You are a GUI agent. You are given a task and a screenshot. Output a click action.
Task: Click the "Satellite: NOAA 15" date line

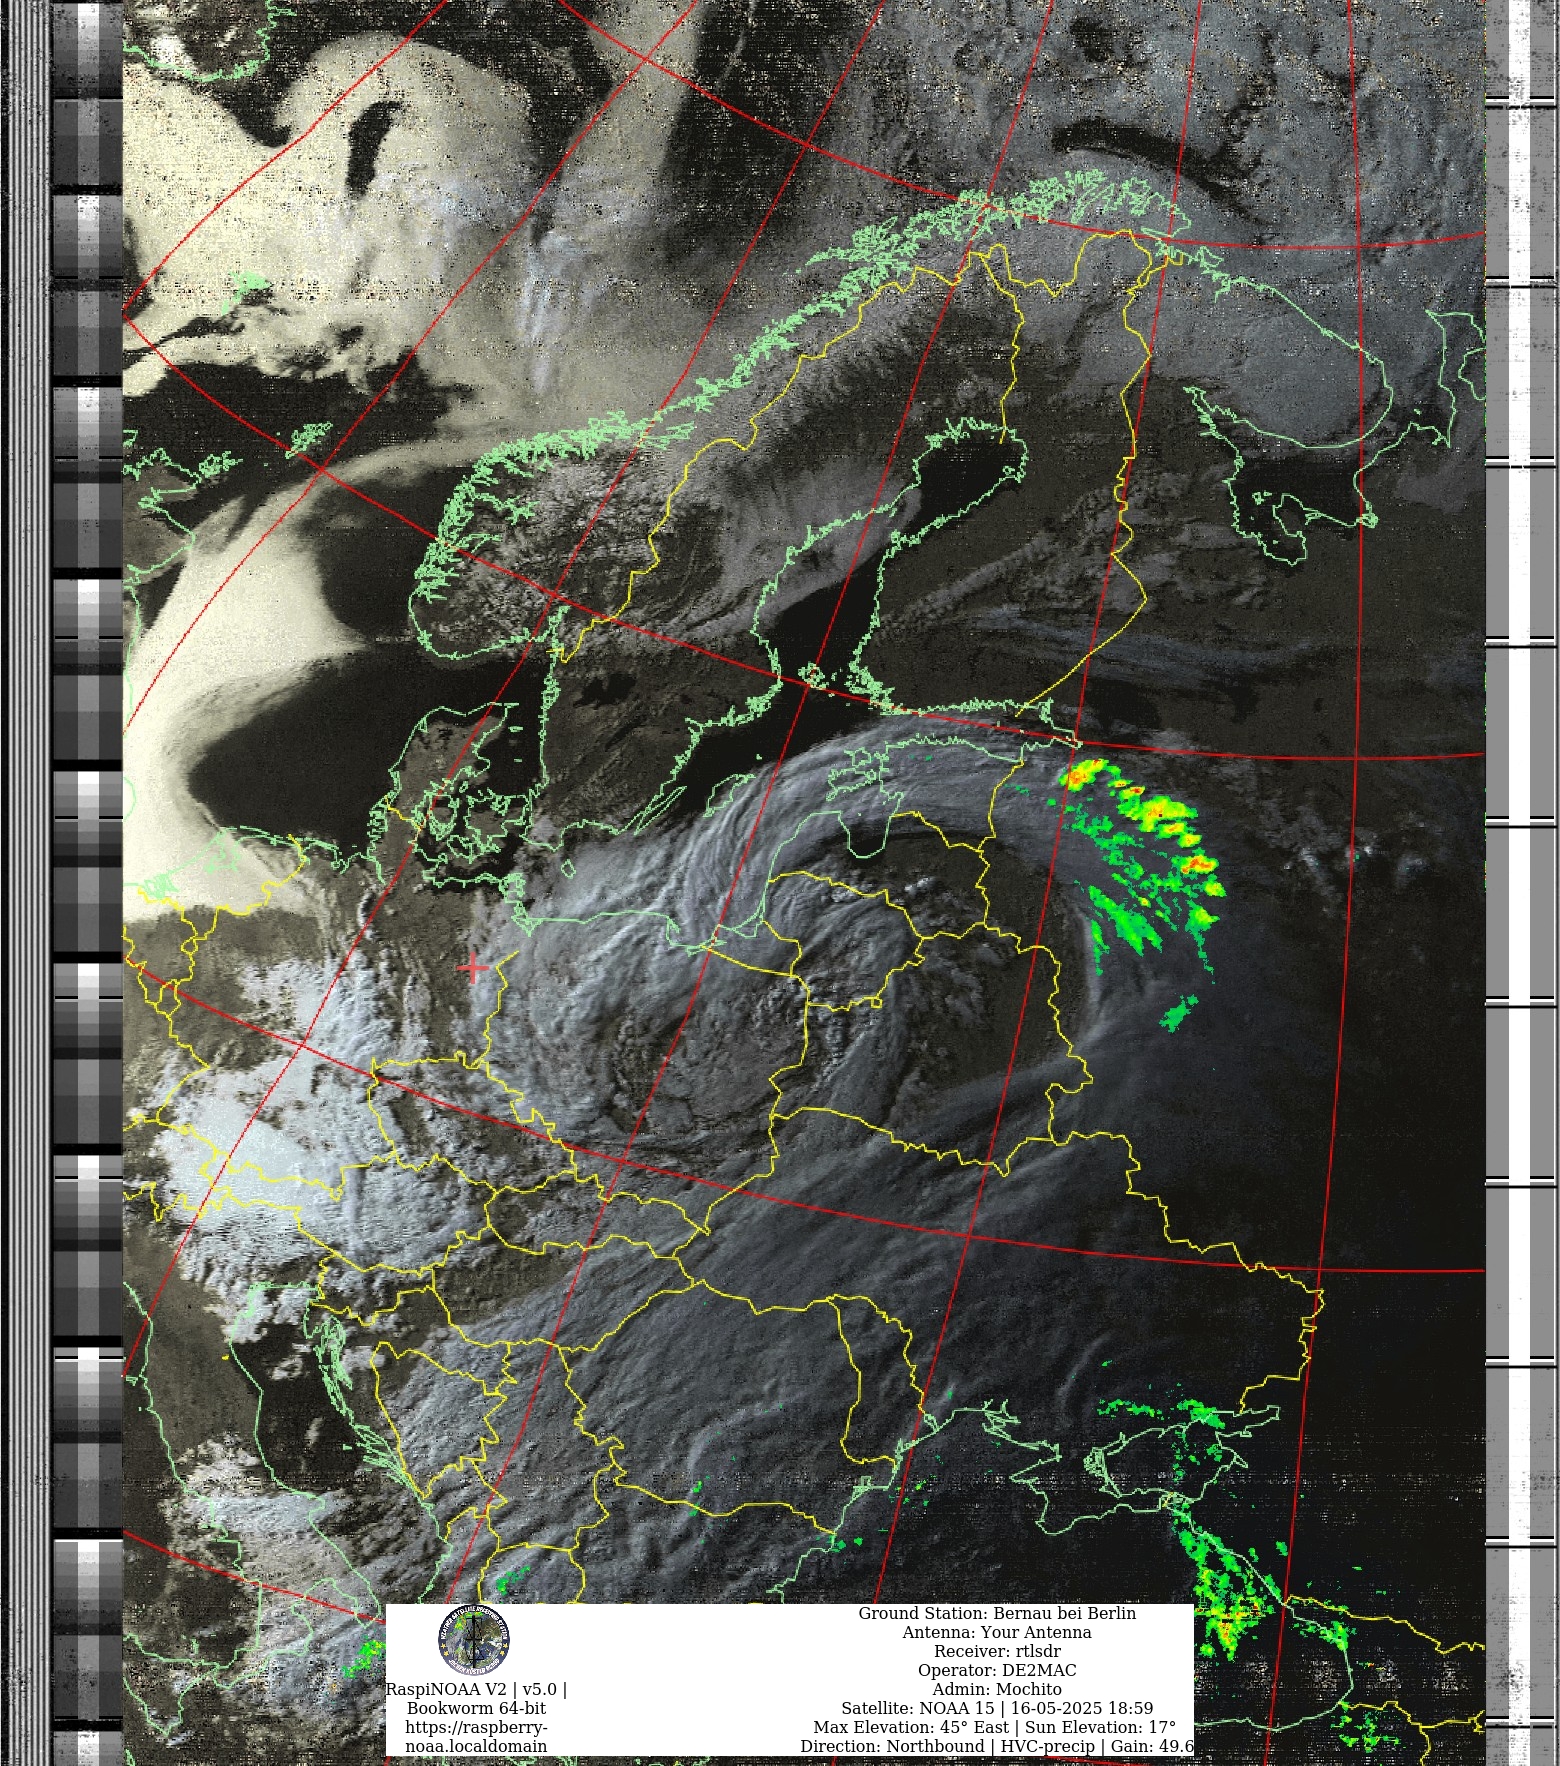point(997,1708)
